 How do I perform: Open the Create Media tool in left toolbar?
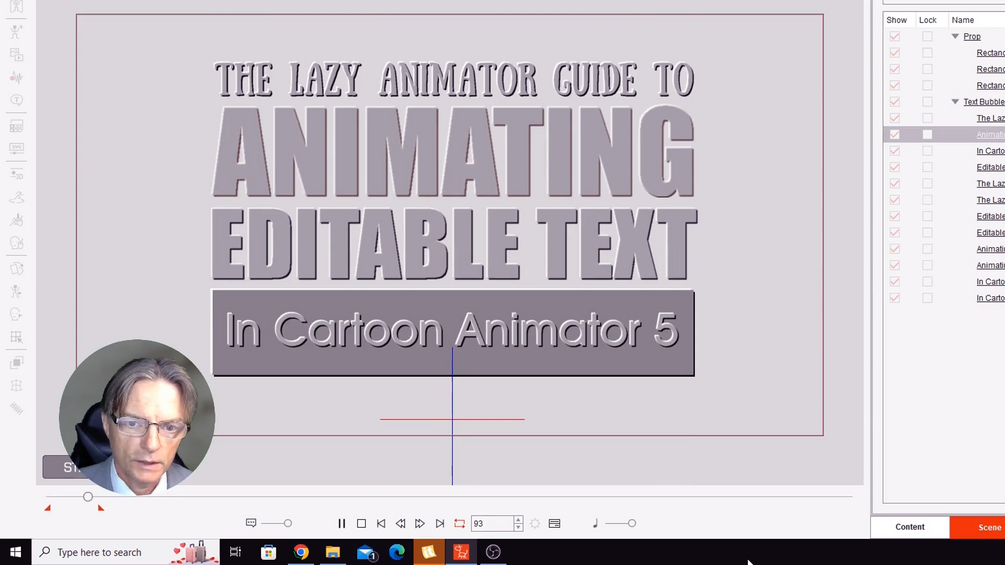(16, 54)
